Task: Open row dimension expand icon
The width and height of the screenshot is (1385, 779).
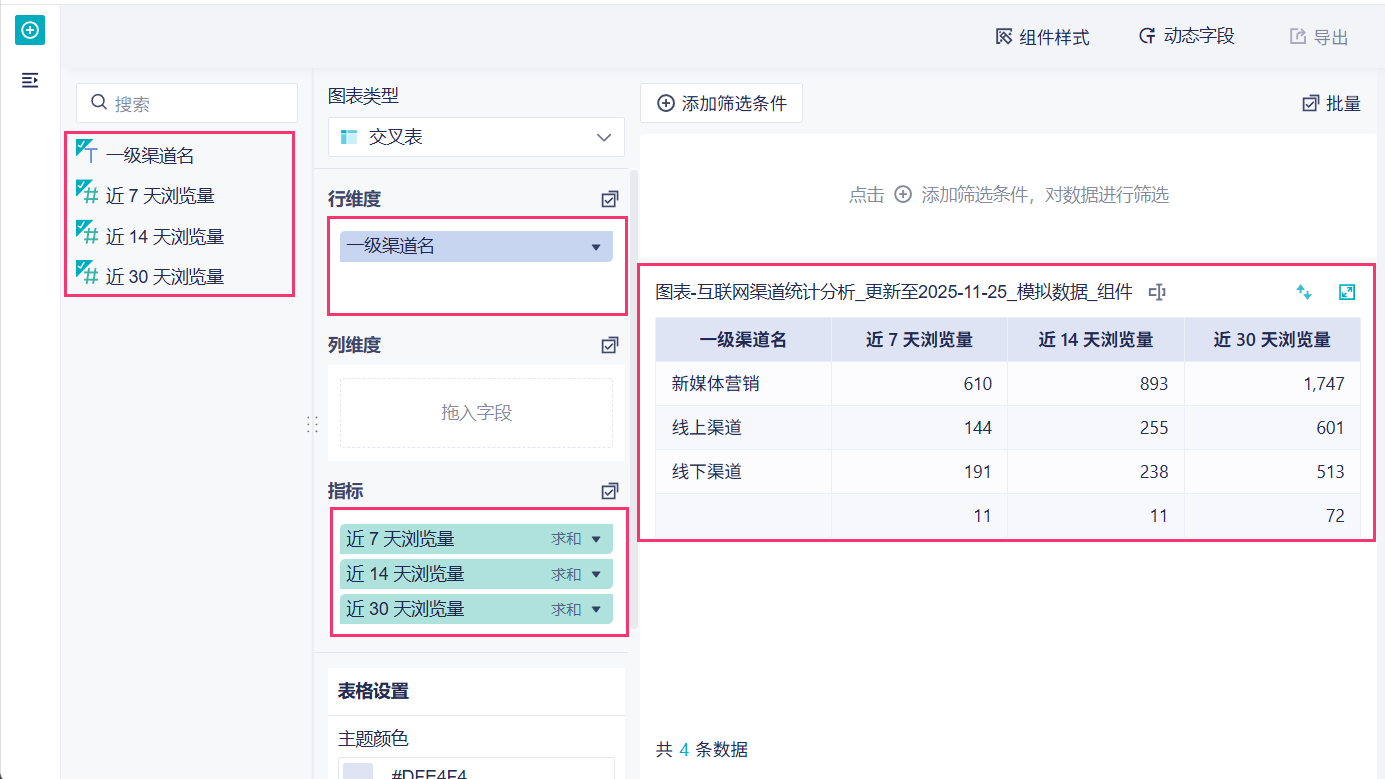Action: point(609,199)
